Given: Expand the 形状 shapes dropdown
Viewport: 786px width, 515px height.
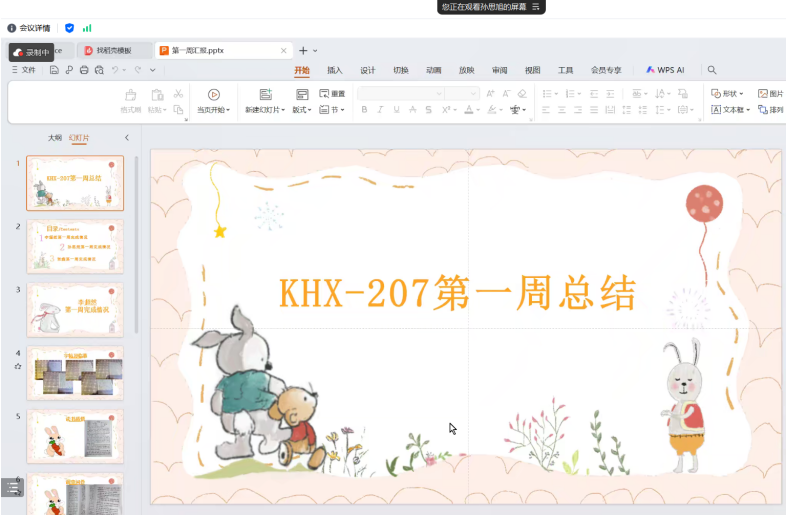Looking at the screenshot, I should [730, 93].
